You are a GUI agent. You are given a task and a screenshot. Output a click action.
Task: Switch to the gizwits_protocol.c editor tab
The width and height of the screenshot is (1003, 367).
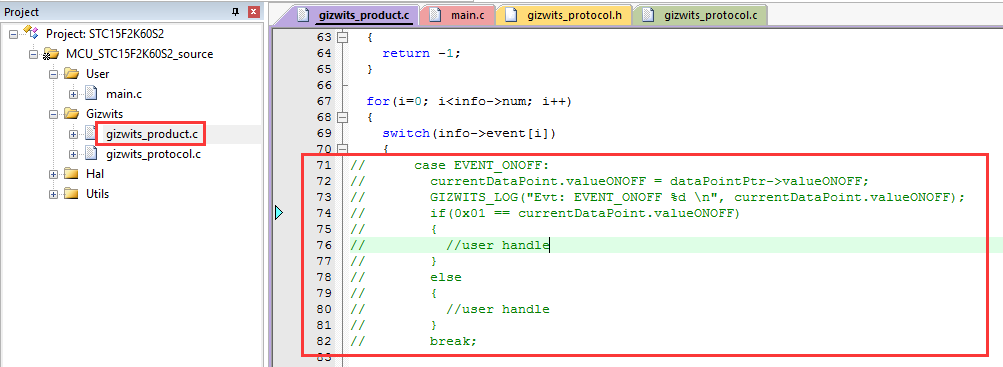click(700, 14)
